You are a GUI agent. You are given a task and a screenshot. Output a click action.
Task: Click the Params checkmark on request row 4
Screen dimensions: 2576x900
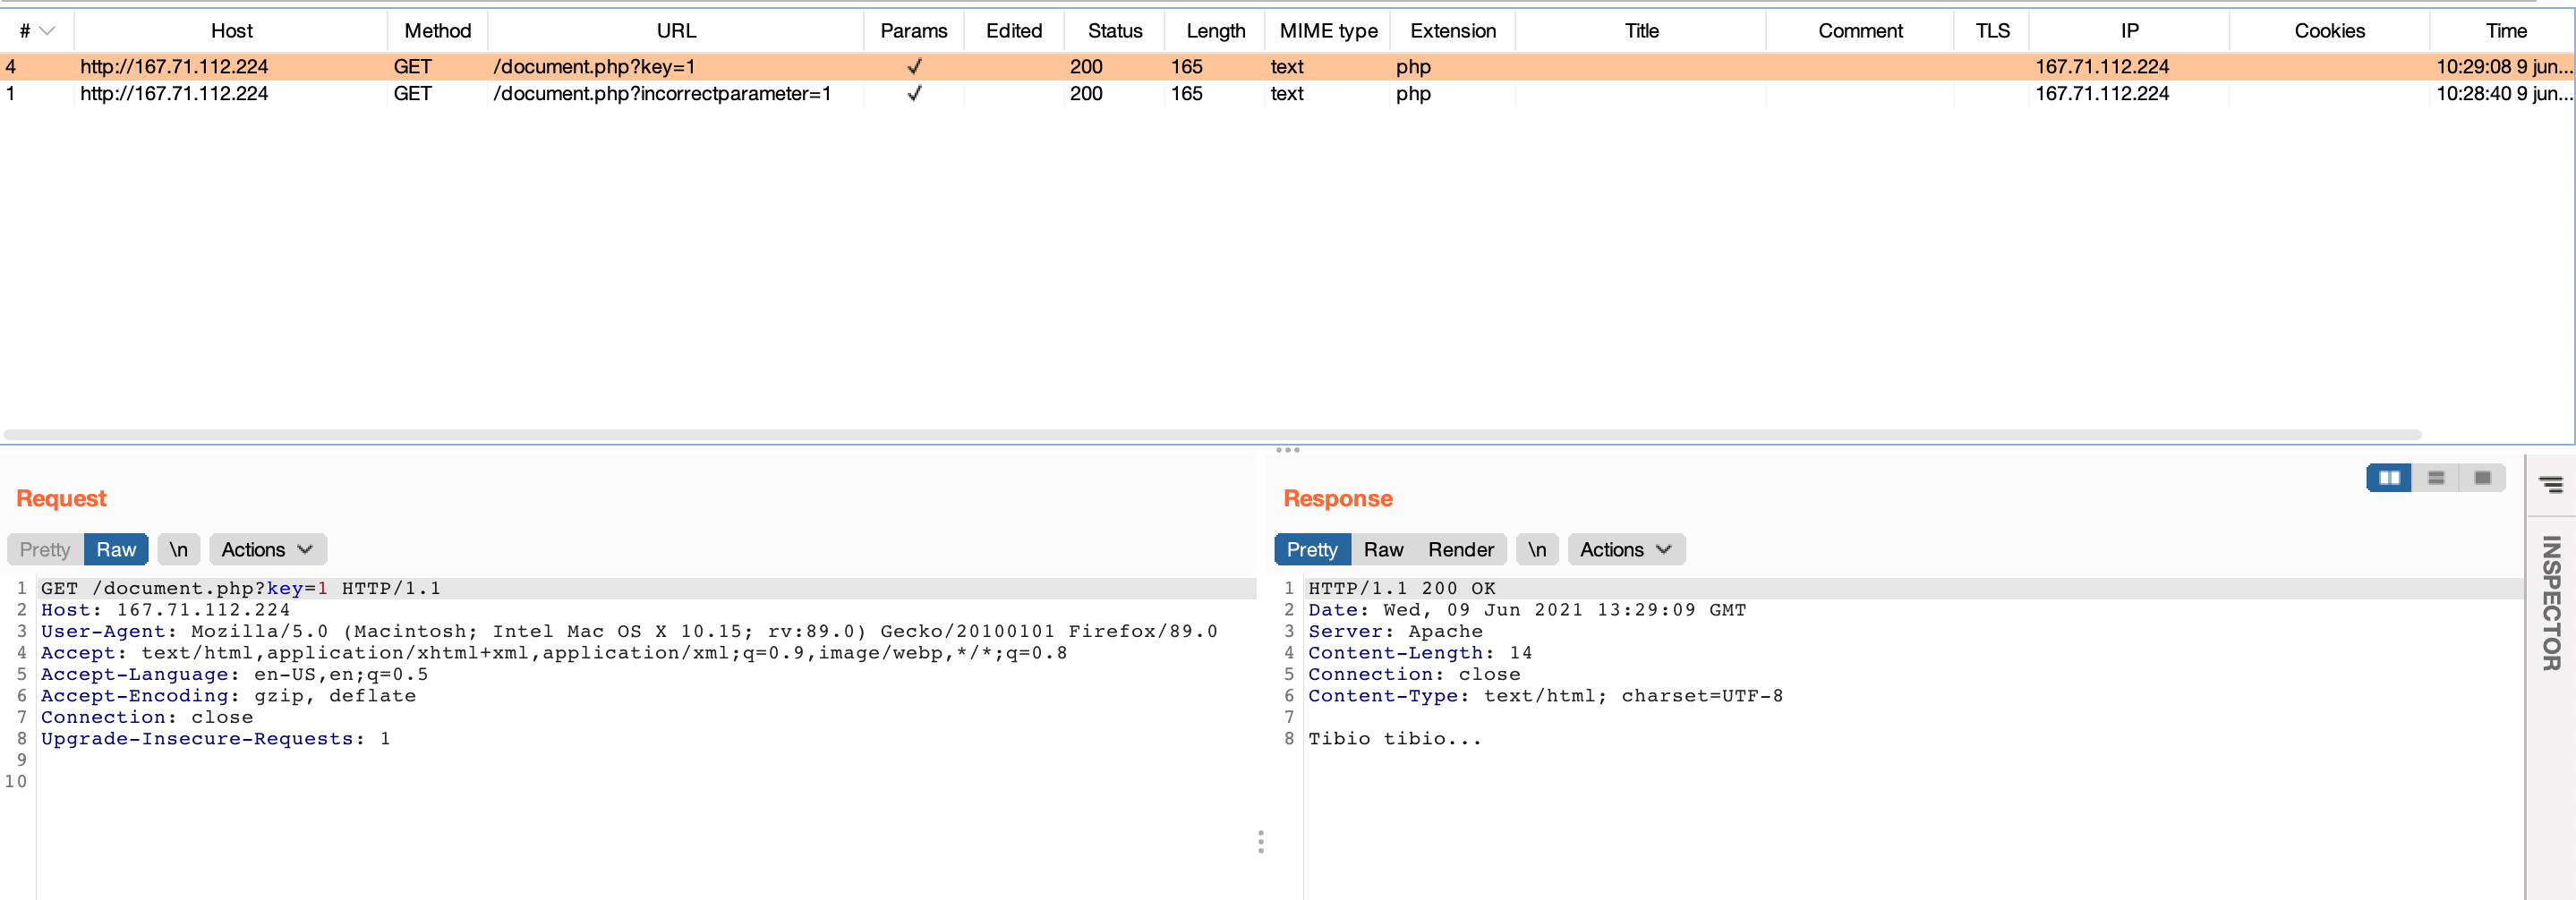tap(913, 67)
